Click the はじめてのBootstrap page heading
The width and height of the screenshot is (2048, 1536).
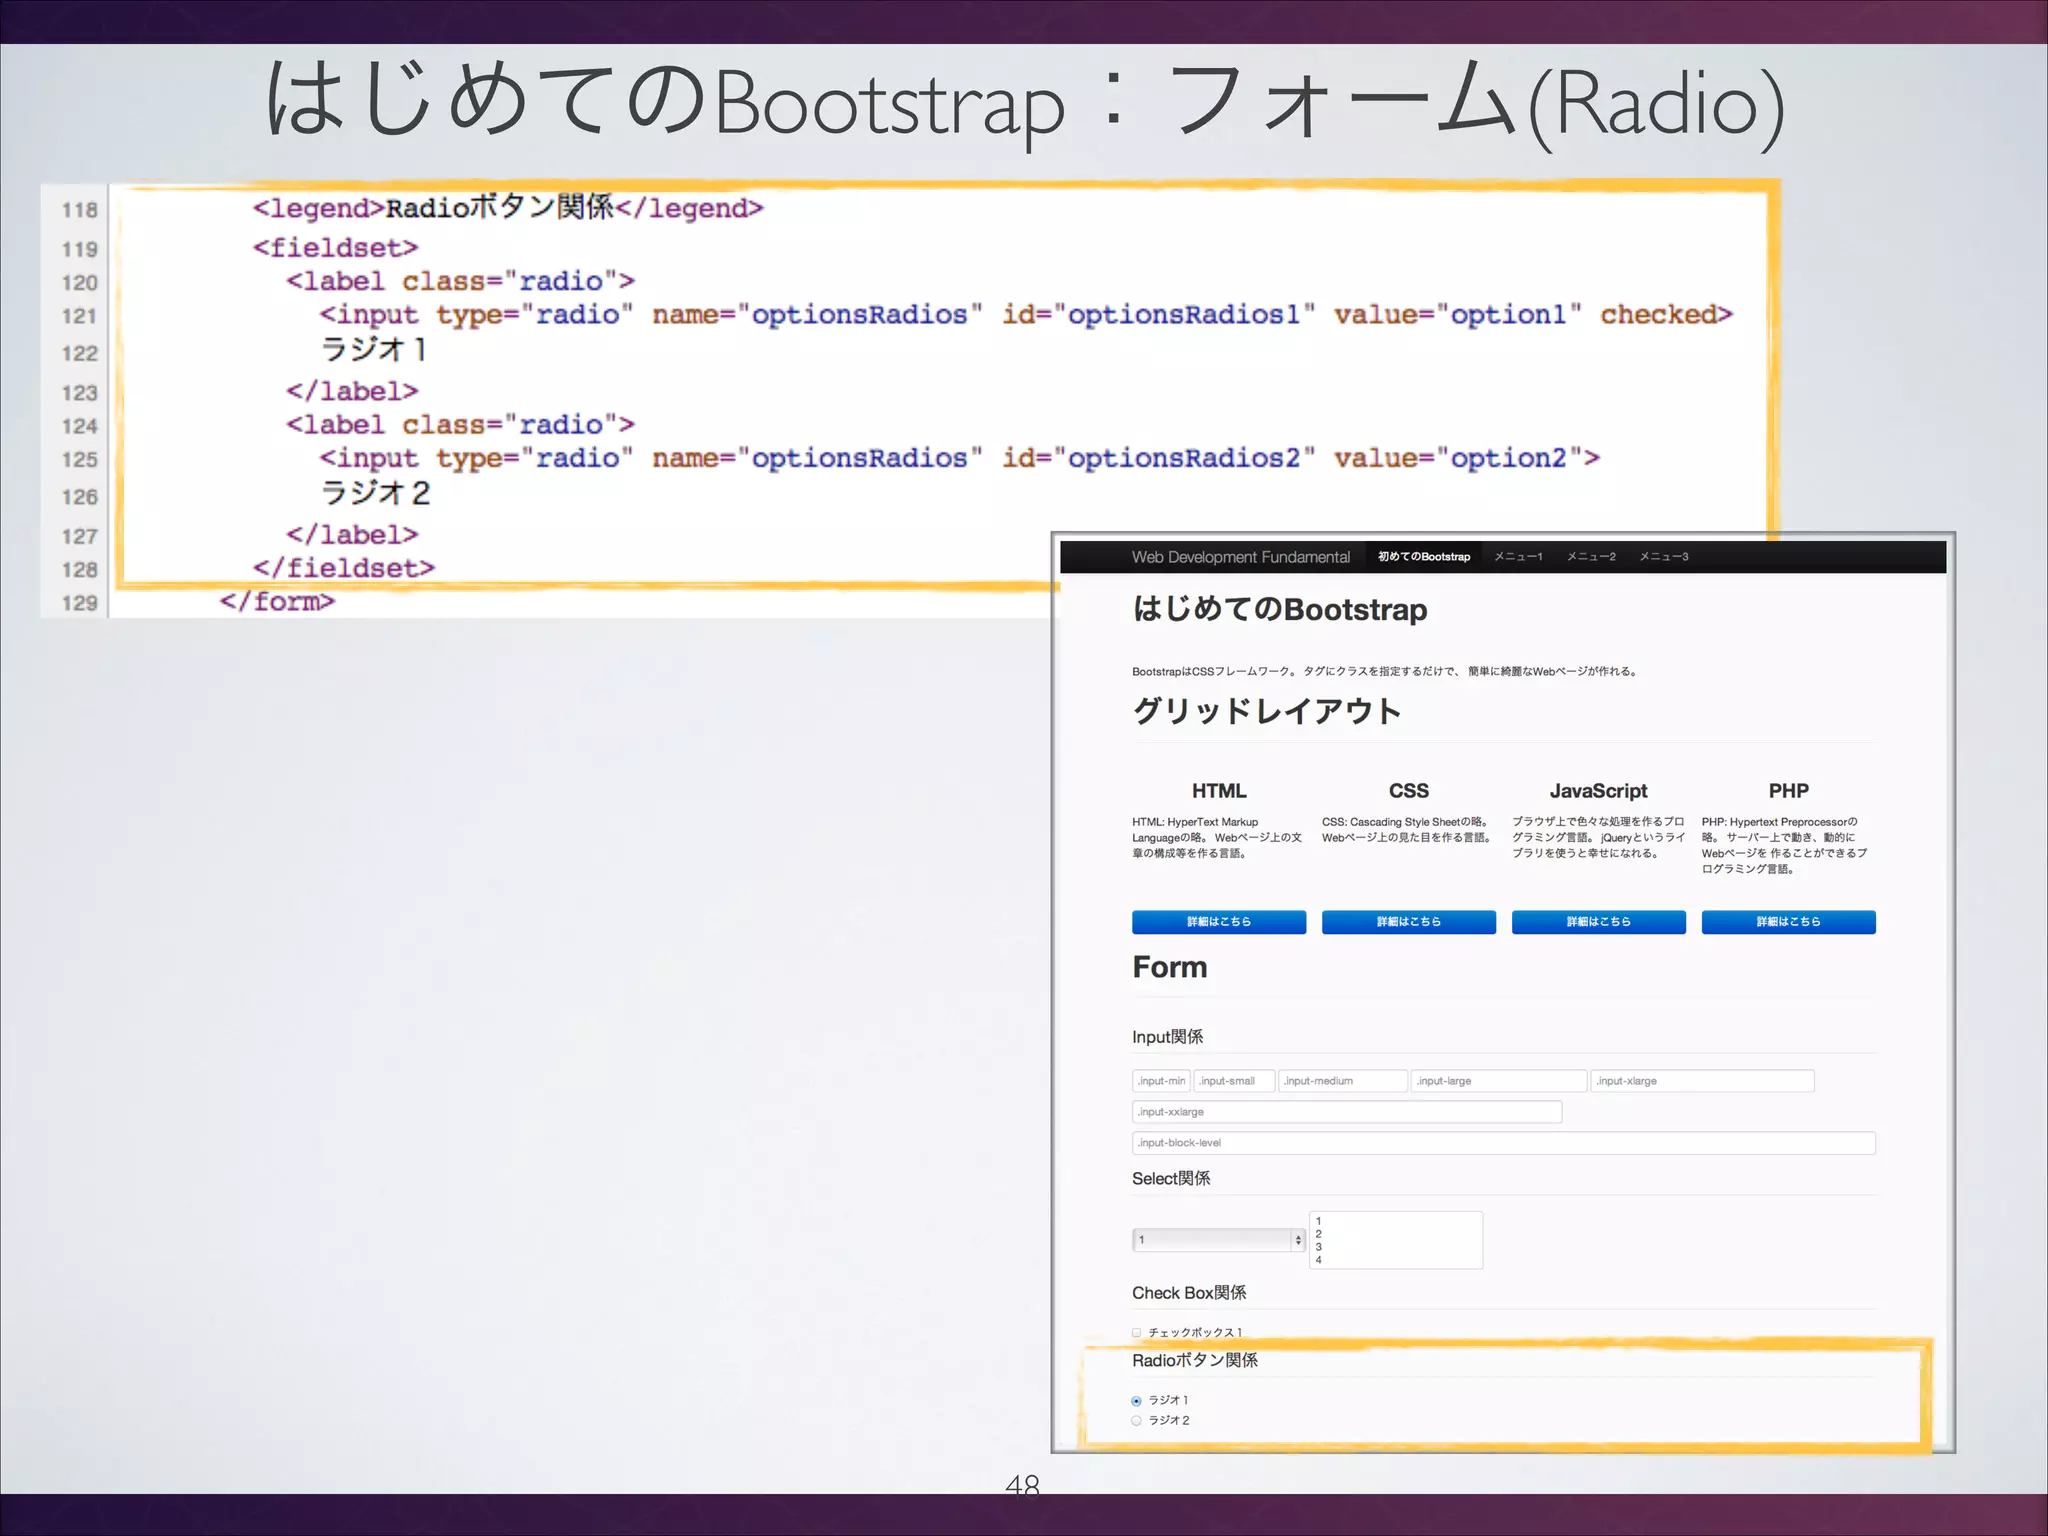(1280, 609)
